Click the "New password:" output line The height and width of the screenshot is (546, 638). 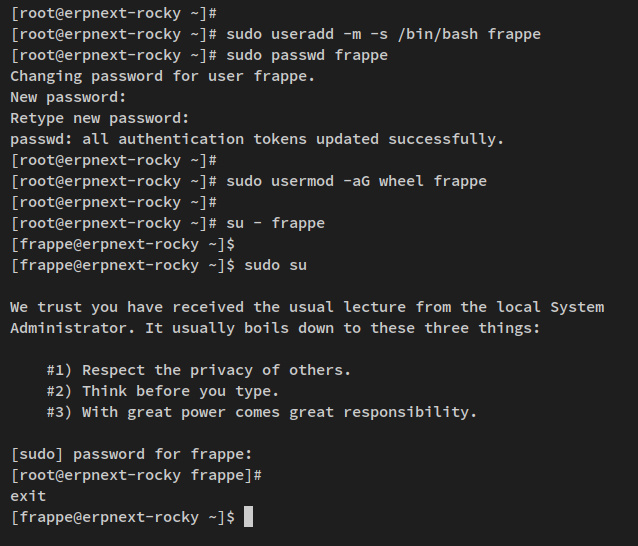pos(68,97)
